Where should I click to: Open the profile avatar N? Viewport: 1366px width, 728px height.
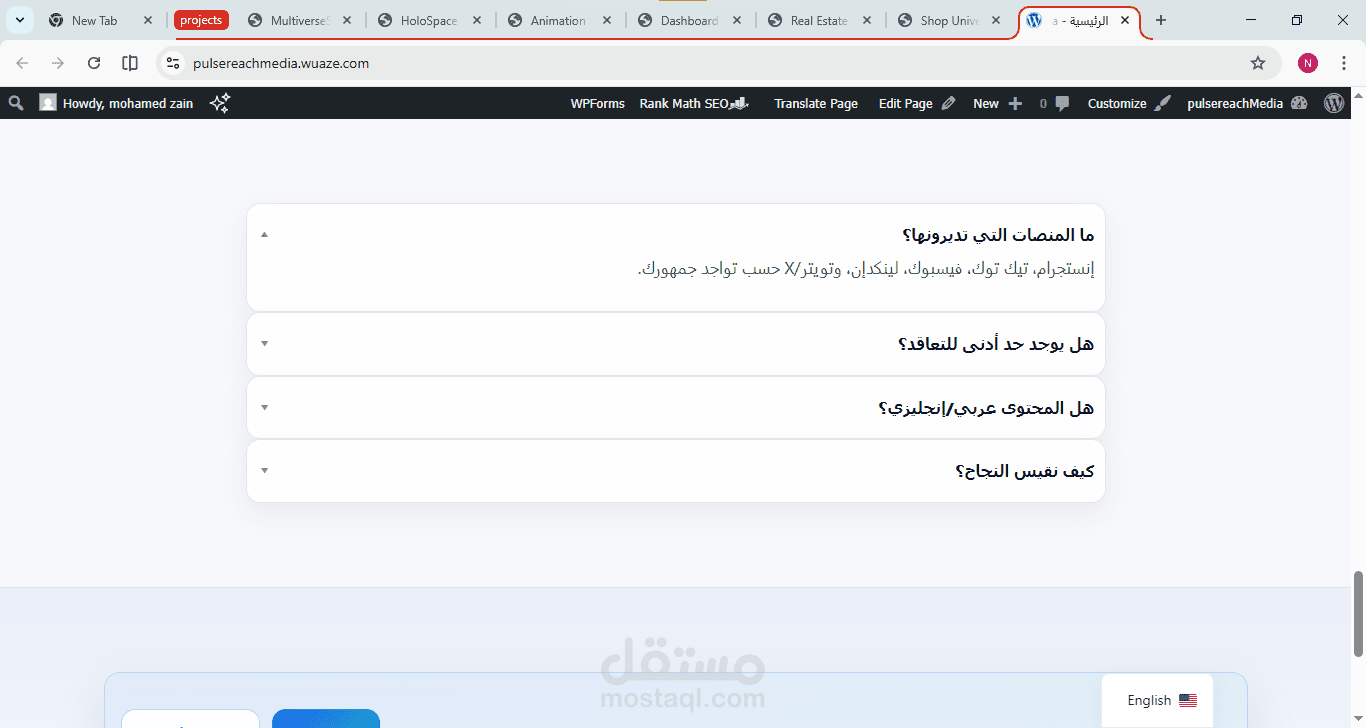pyautogui.click(x=1308, y=63)
